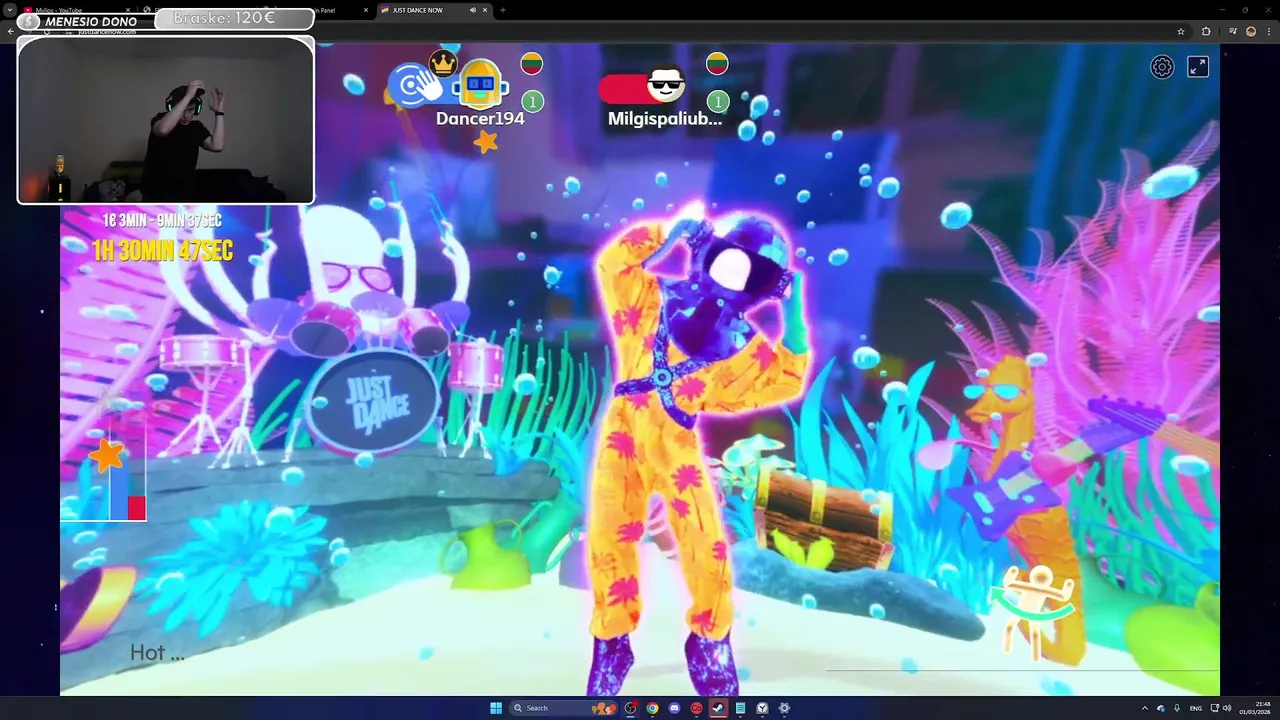The width and height of the screenshot is (1280, 720).
Task: Click the "Hot ..." lyrics text
Action: tap(157, 653)
